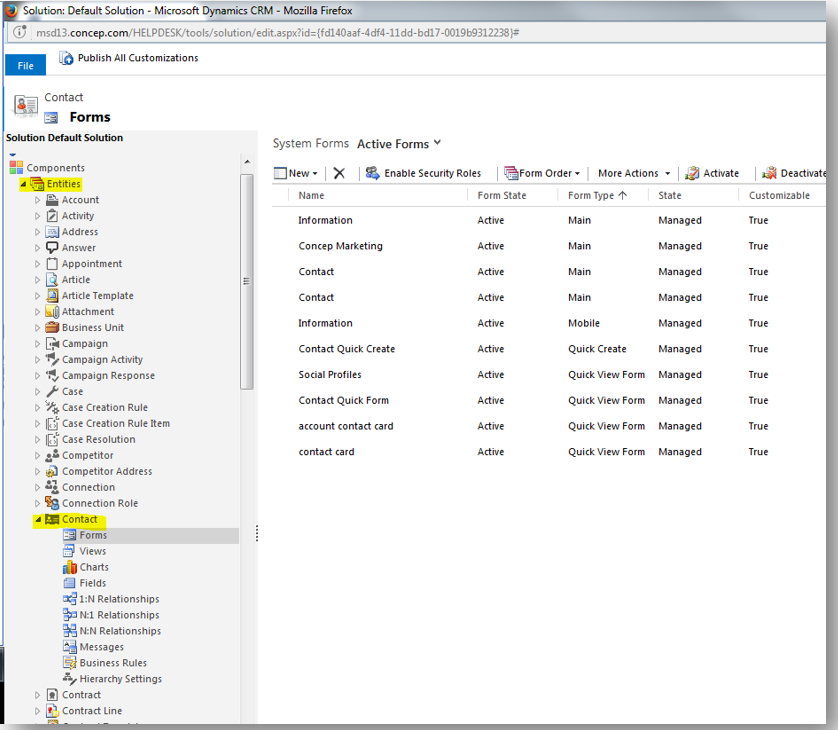Expand the Account entity node
This screenshot has width=838, height=730.
37,200
